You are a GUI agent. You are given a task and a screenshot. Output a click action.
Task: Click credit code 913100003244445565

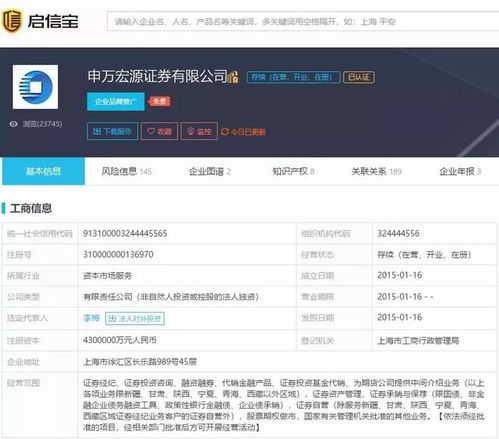[x=125, y=233]
